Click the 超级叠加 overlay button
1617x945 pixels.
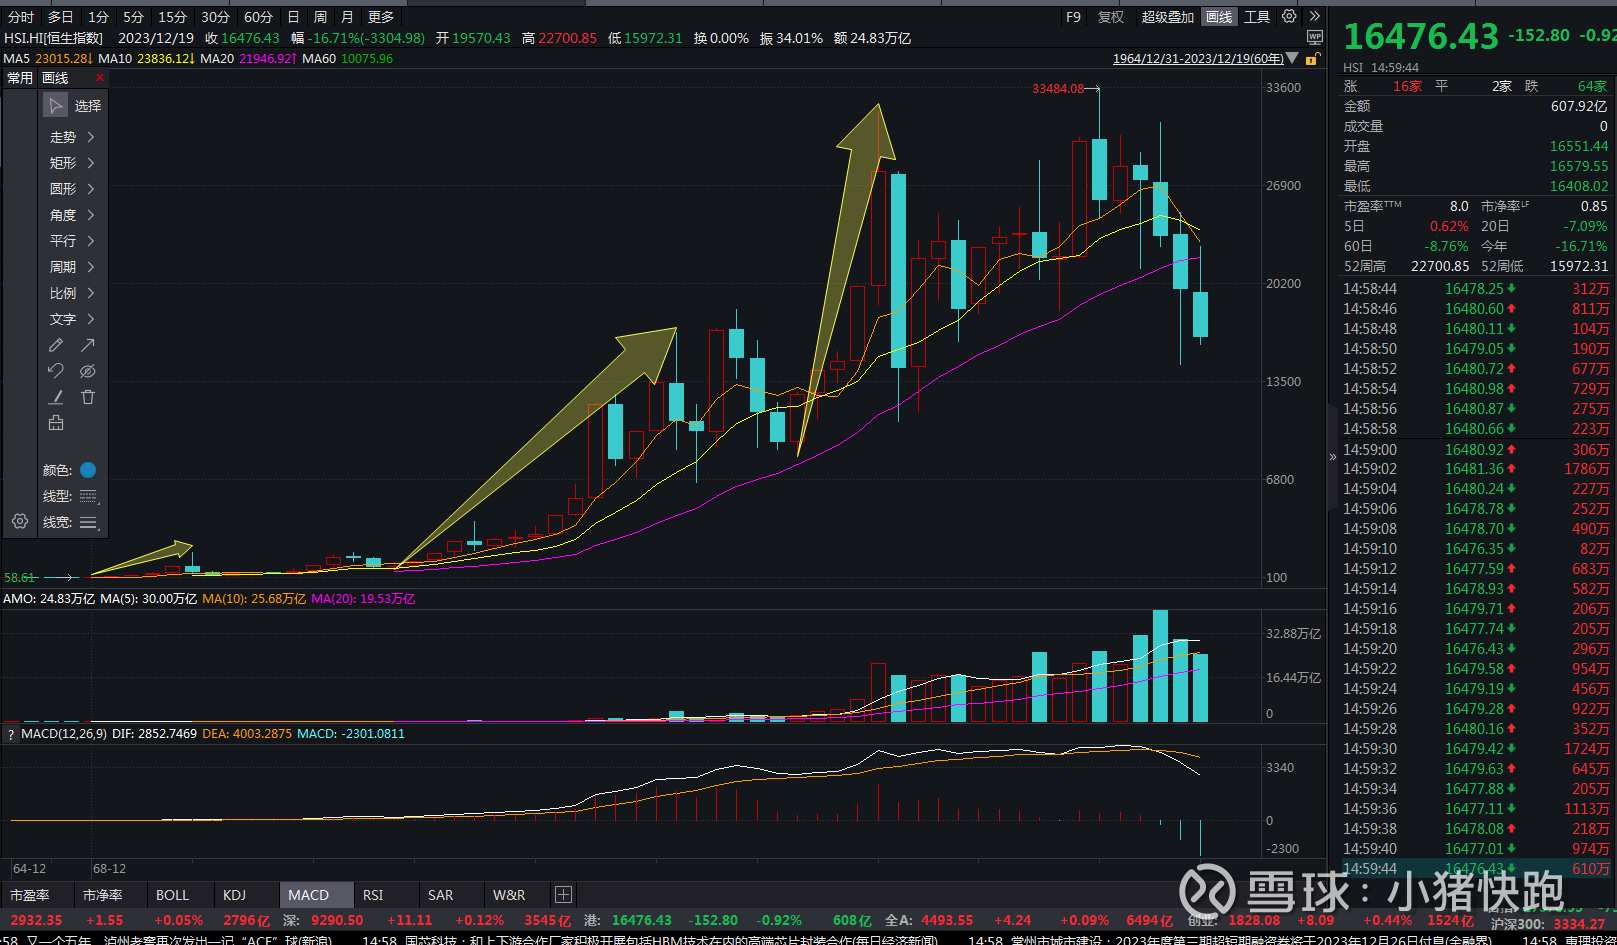coord(1168,17)
